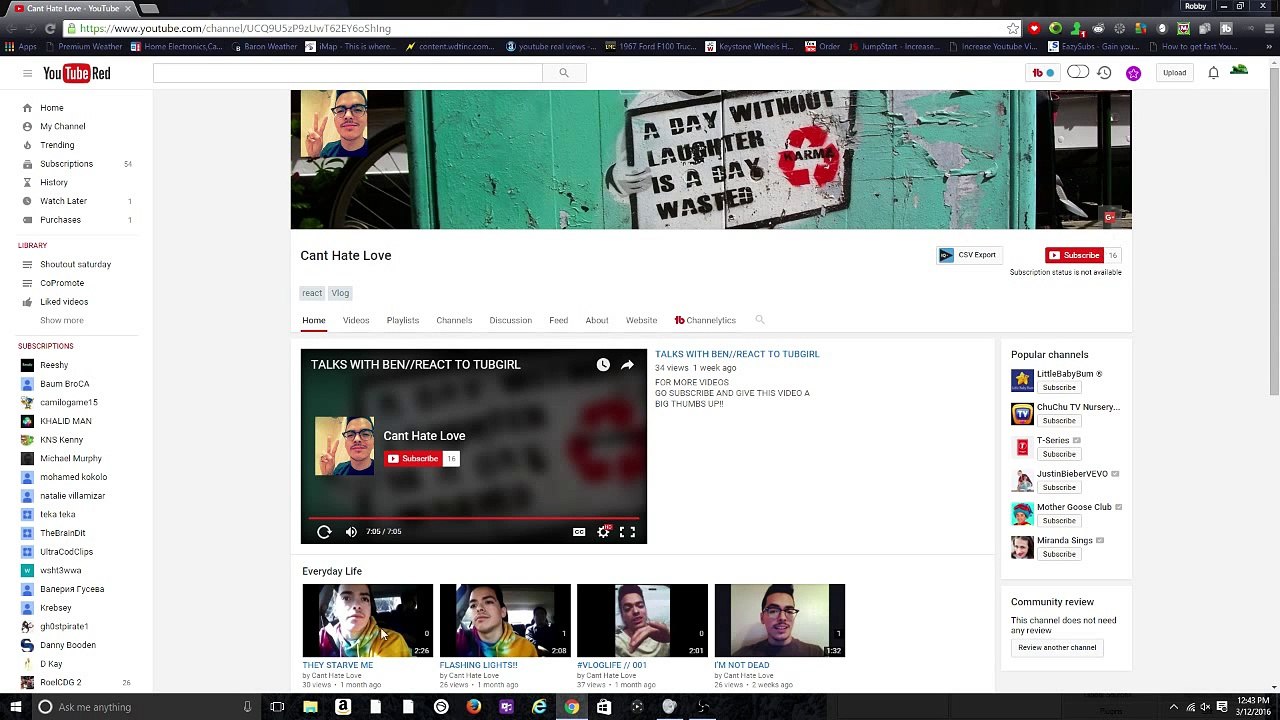Image resolution: width=1280 pixels, height=720 pixels.
Task: Toggle closed captions on player
Action: [x=579, y=532]
